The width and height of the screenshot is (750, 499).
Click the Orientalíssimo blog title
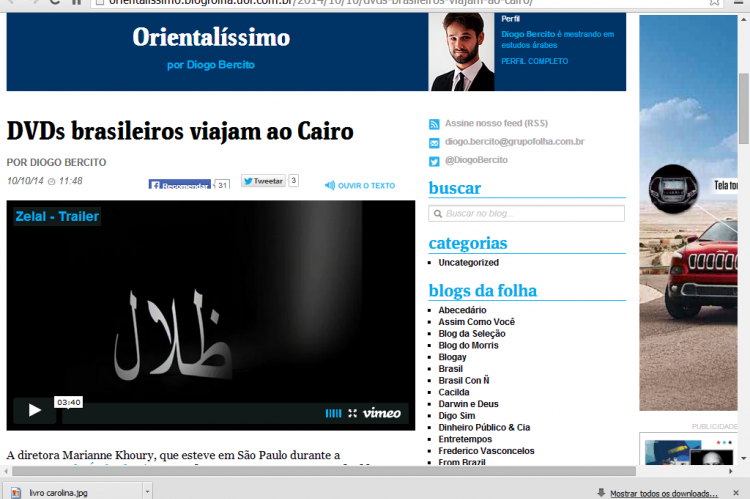click(211, 37)
